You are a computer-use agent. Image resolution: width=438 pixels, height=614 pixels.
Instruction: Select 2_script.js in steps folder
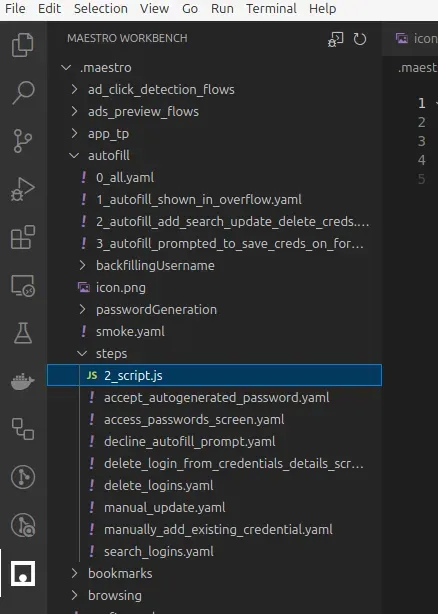point(214,375)
